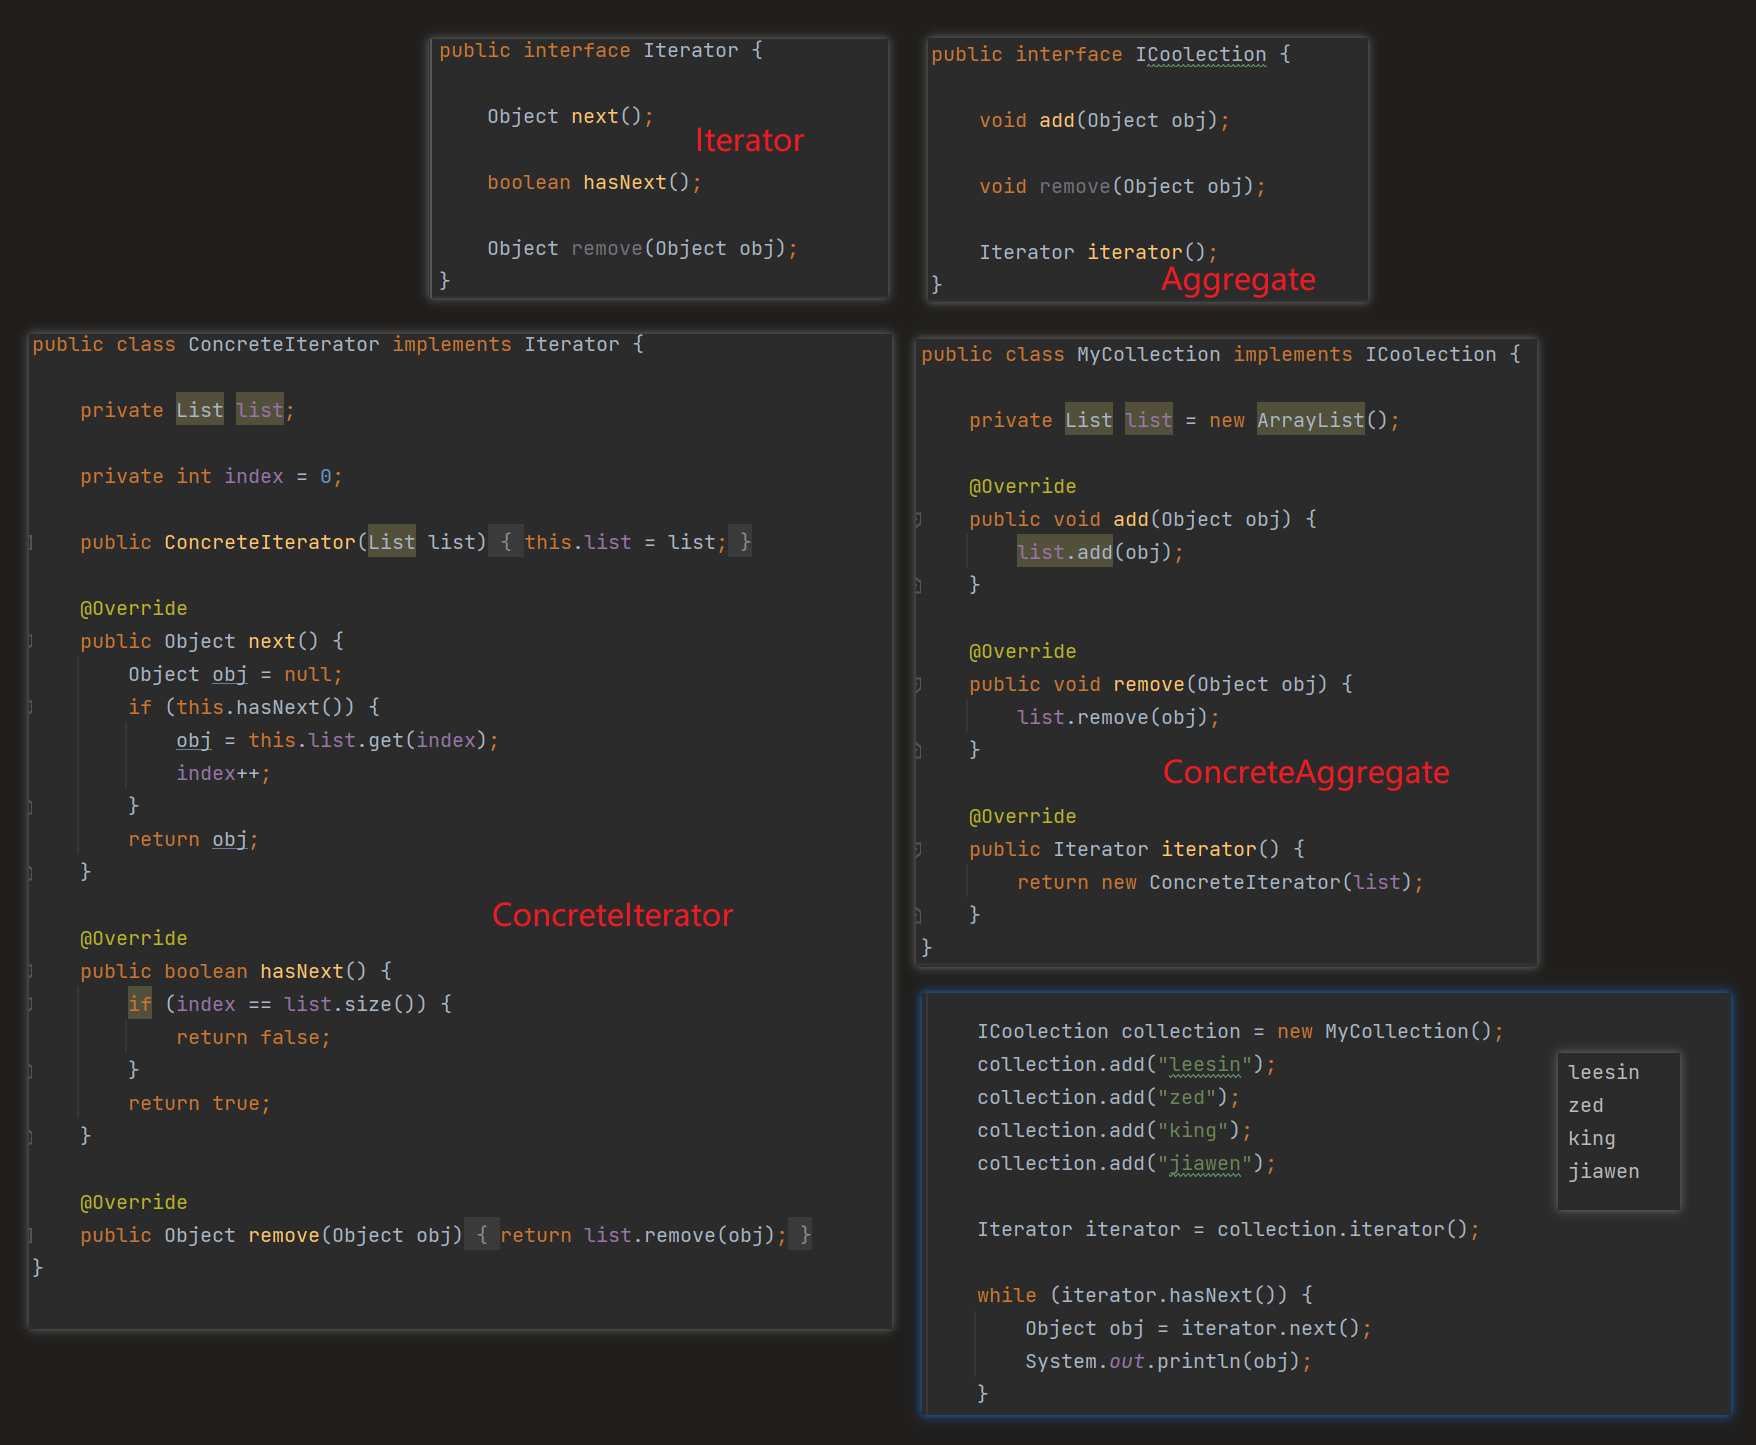Click 'leesin' in the output box
Screen dimensions: 1756x1445
pyautogui.click(x=1604, y=1073)
